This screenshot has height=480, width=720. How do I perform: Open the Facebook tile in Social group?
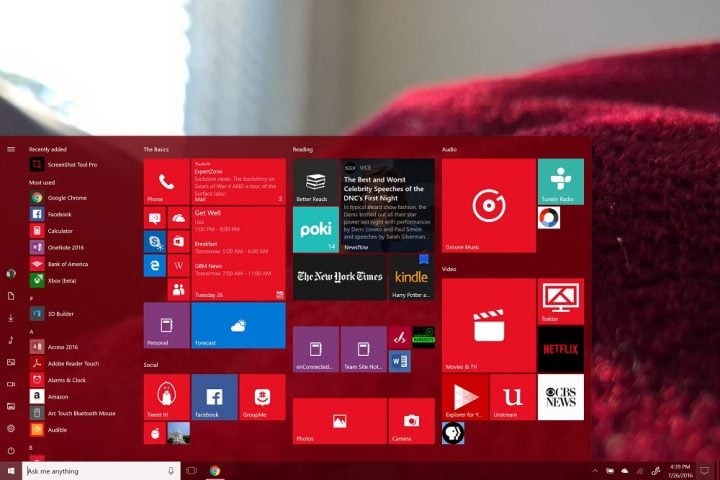tap(214, 397)
